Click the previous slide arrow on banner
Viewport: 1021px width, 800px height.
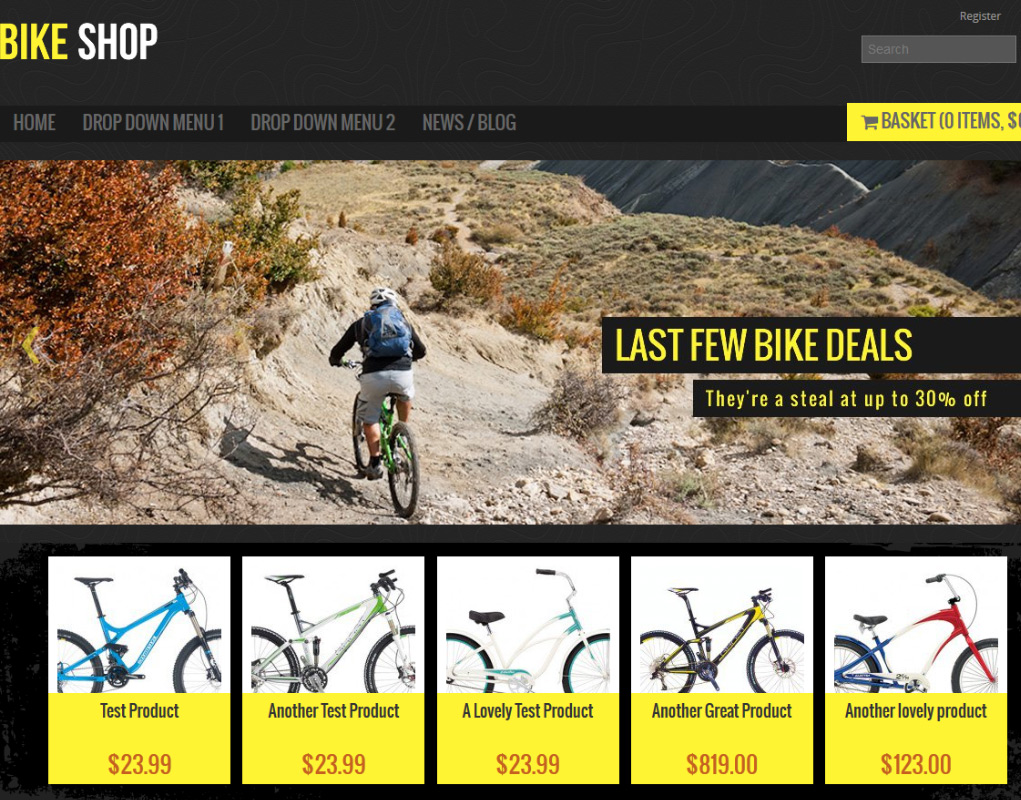click(x=31, y=345)
